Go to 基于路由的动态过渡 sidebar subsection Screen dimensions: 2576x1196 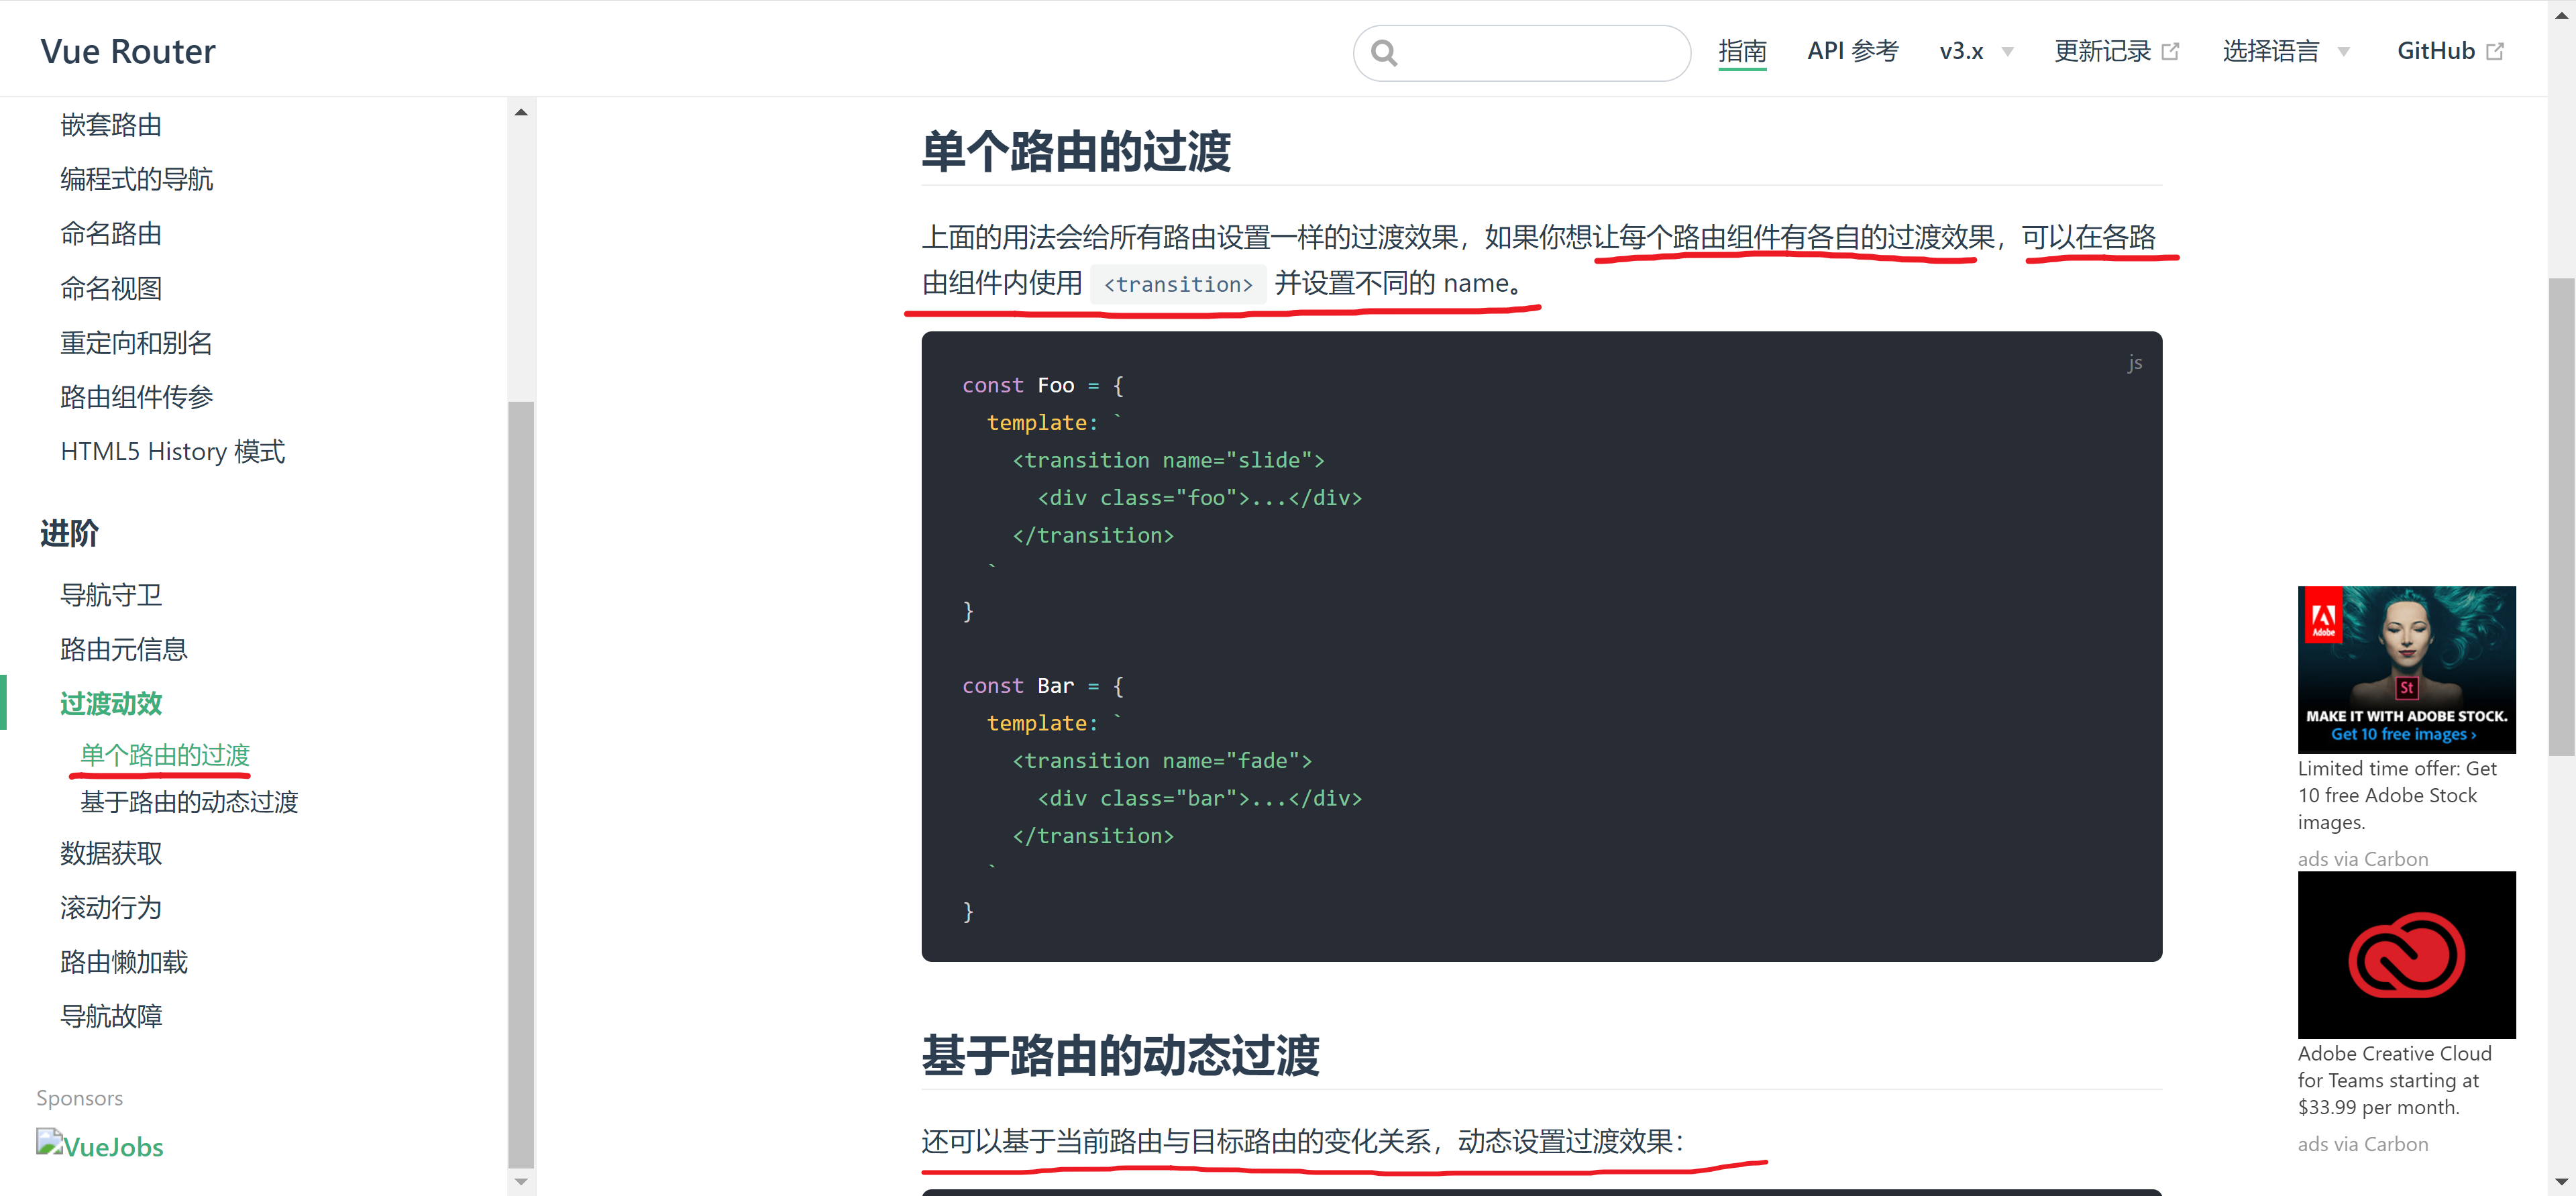click(x=189, y=802)
